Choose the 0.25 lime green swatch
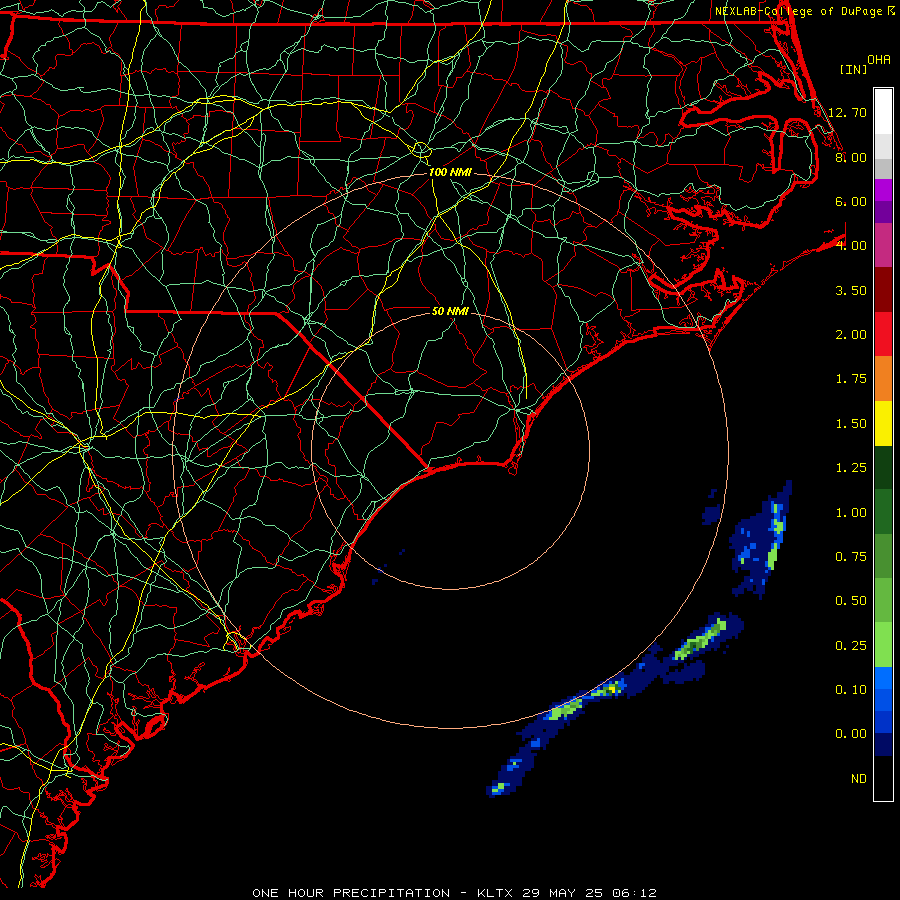900x900 pixels. point(883,645)
